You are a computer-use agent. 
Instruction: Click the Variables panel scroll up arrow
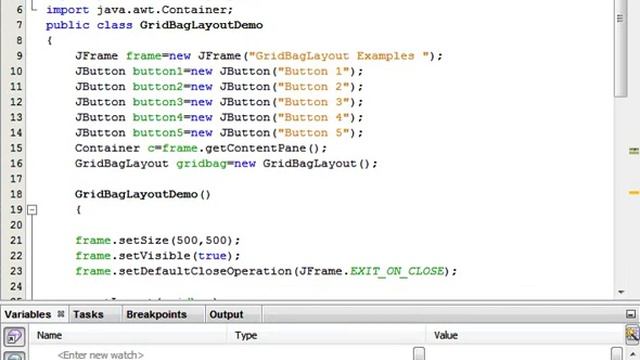633,354
